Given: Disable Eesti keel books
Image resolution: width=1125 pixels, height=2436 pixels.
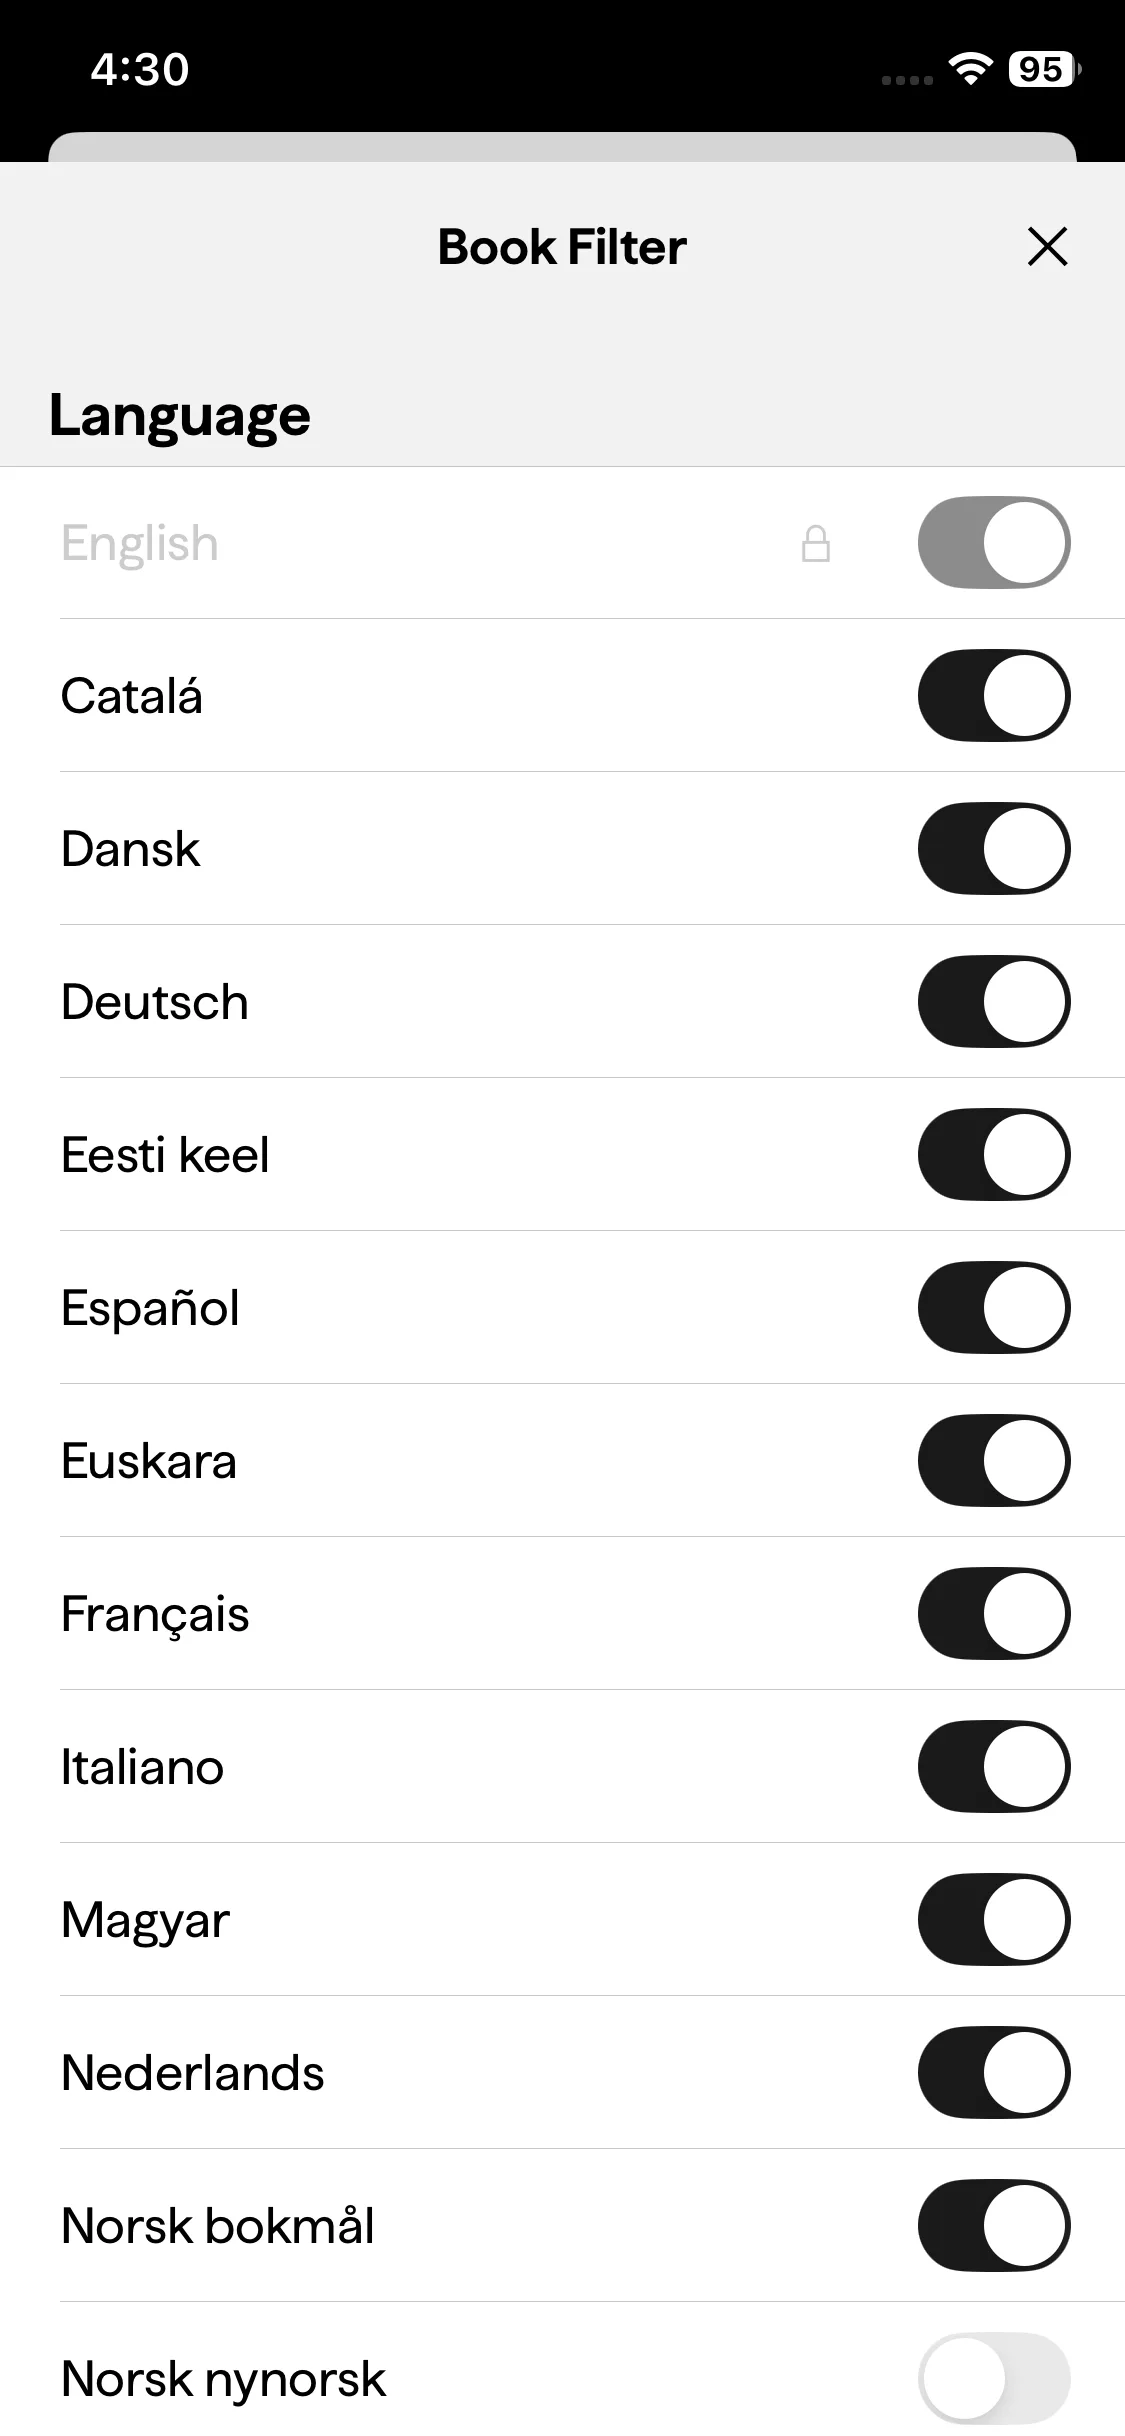Looking at the screenshot, I should tap(993, 1155).
